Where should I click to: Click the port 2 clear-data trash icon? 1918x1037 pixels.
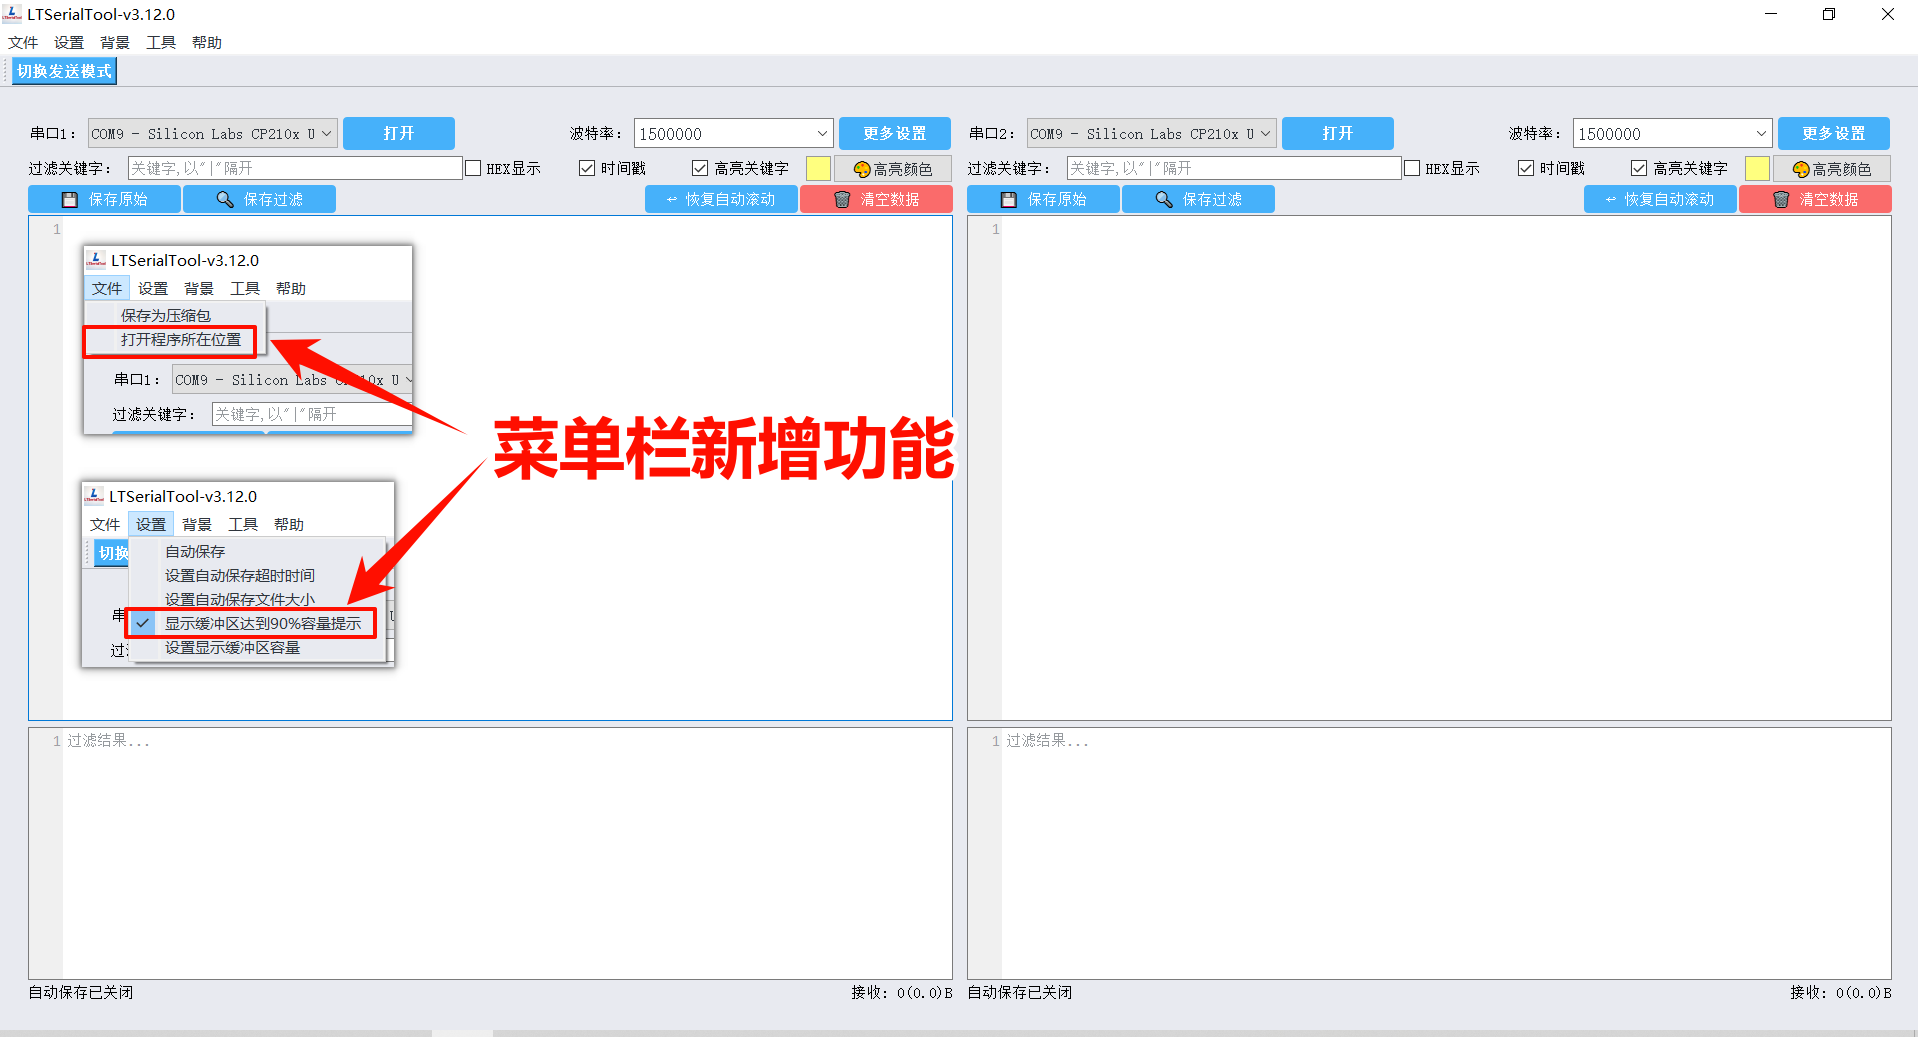click(1781, 200)
